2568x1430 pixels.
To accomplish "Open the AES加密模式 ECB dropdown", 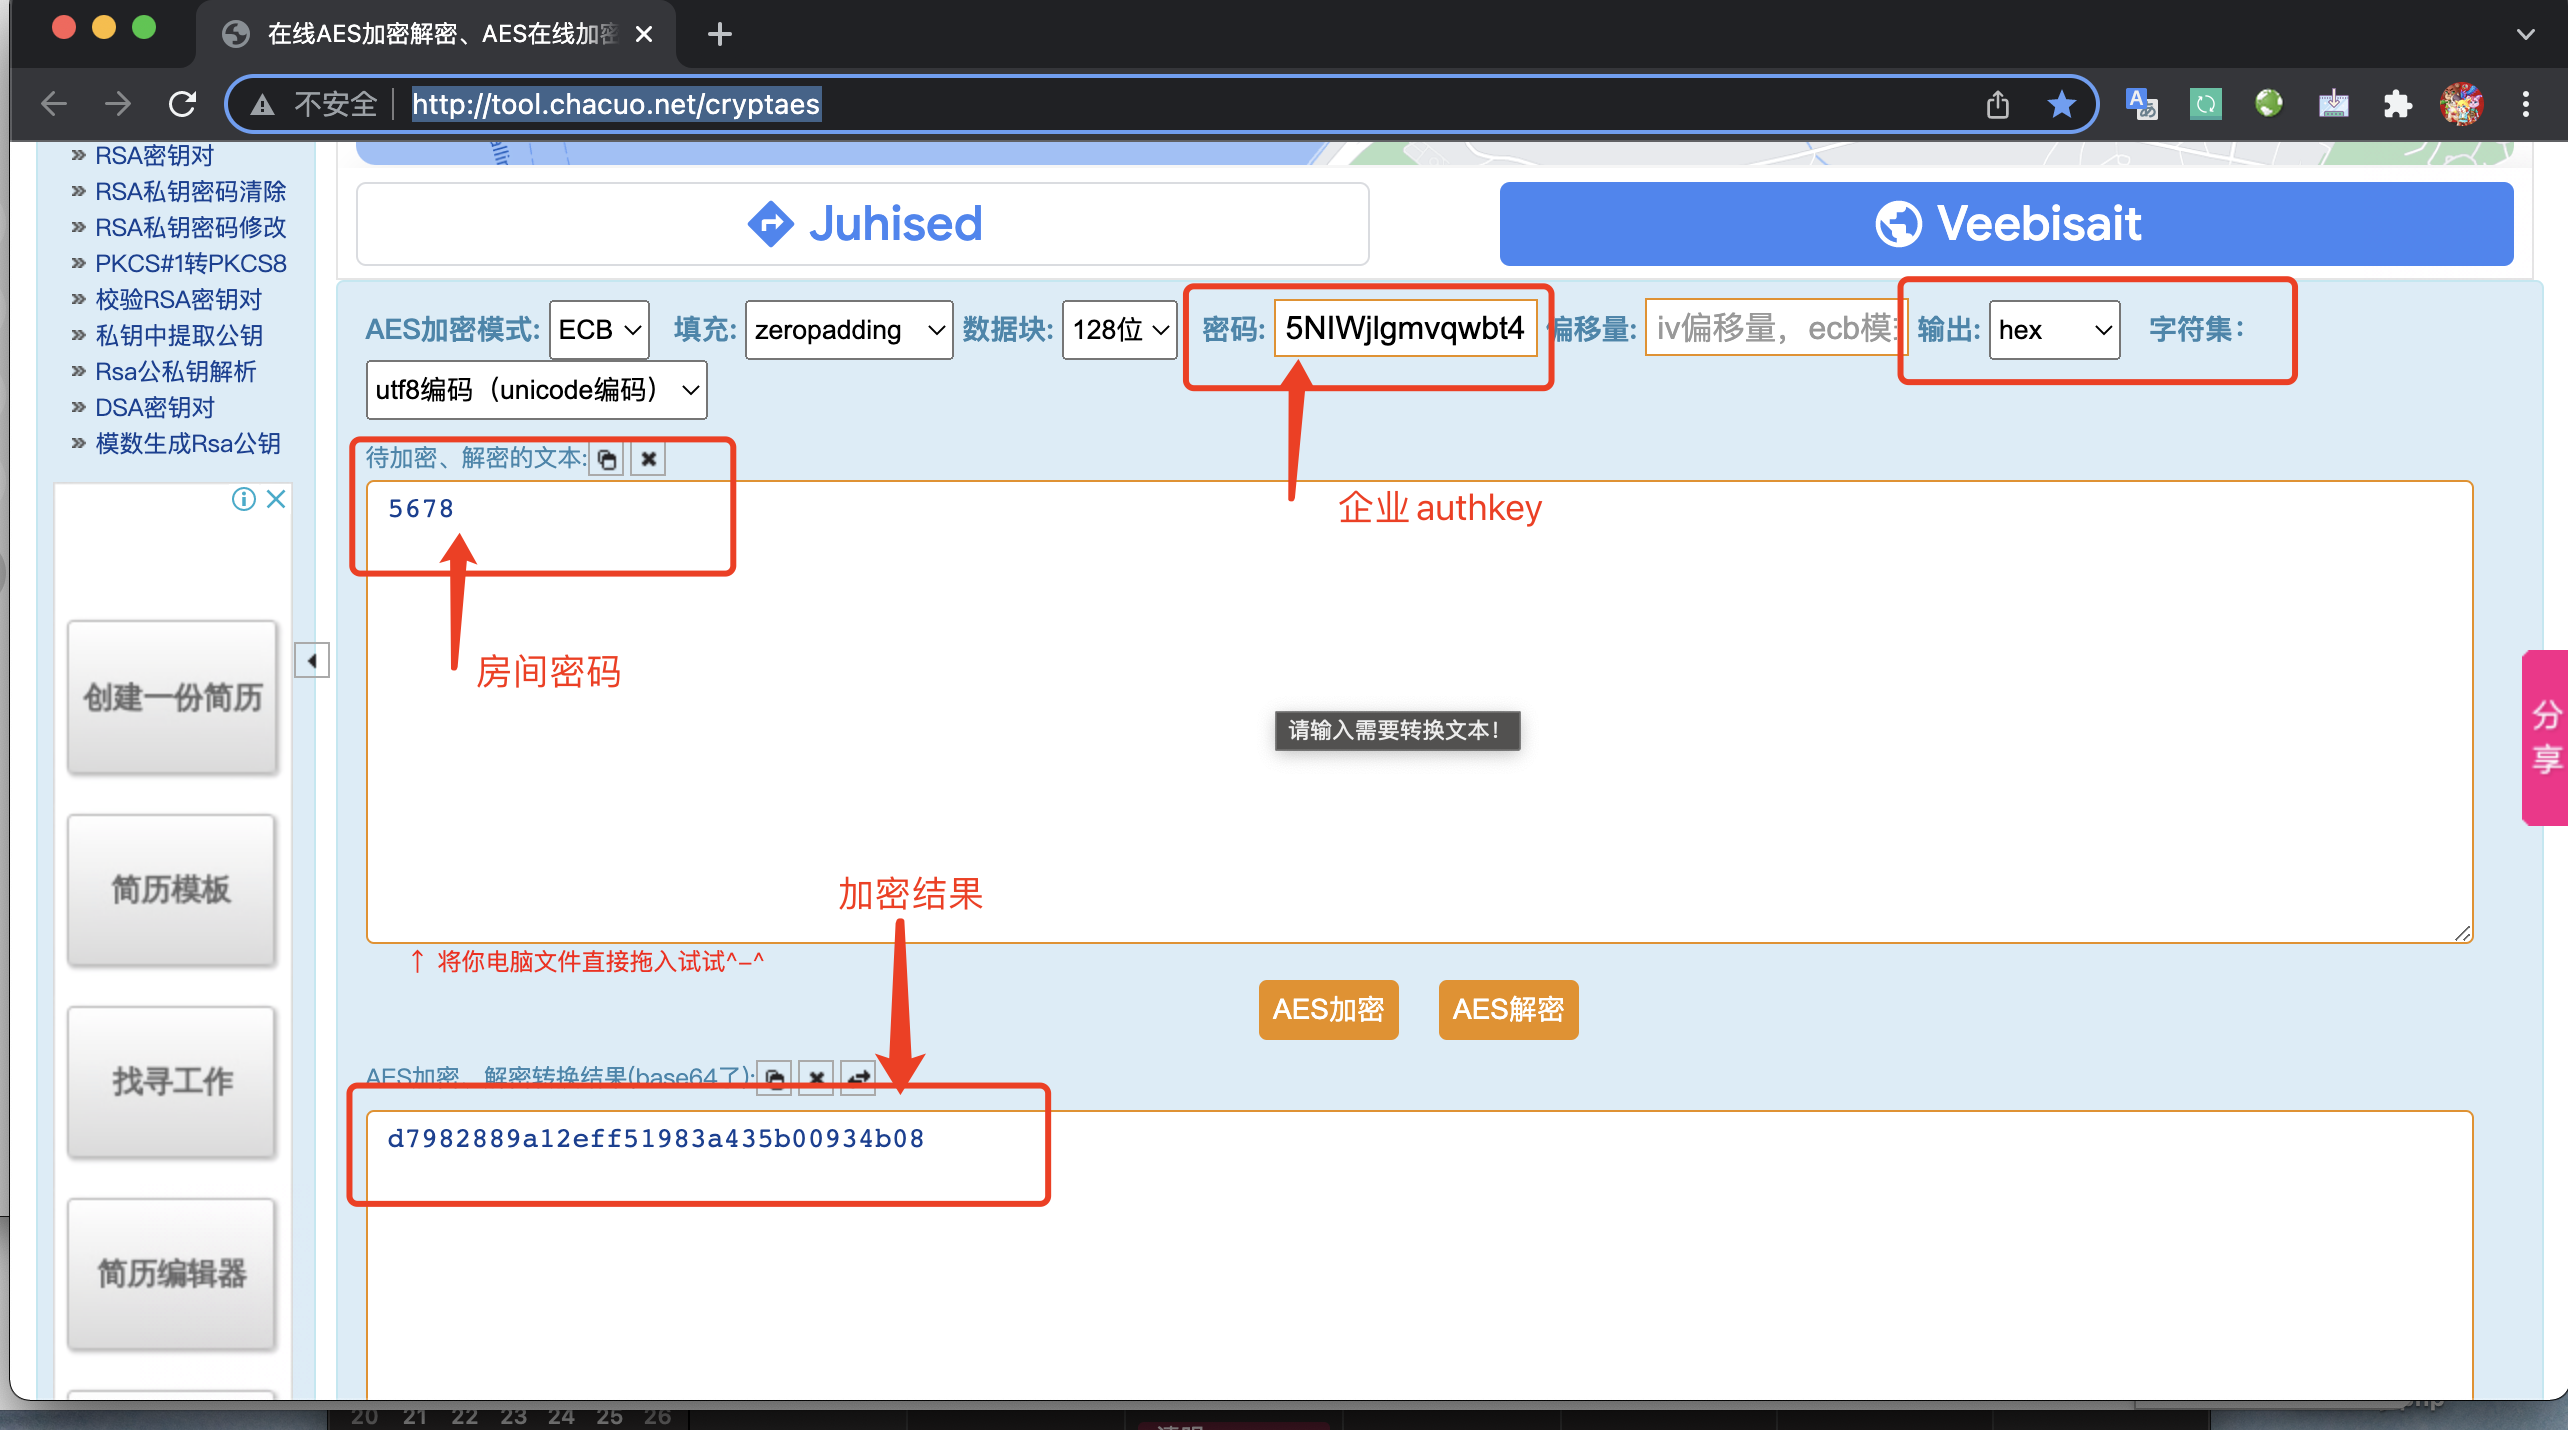I will coord(598,330).
